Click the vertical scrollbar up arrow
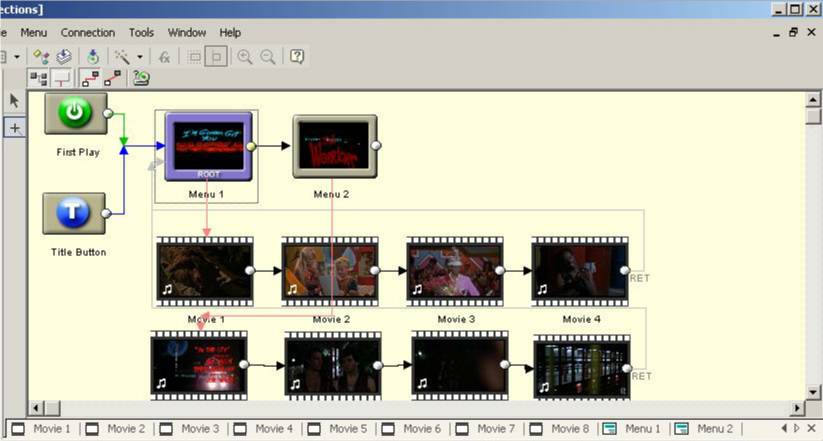 point(813,99)
